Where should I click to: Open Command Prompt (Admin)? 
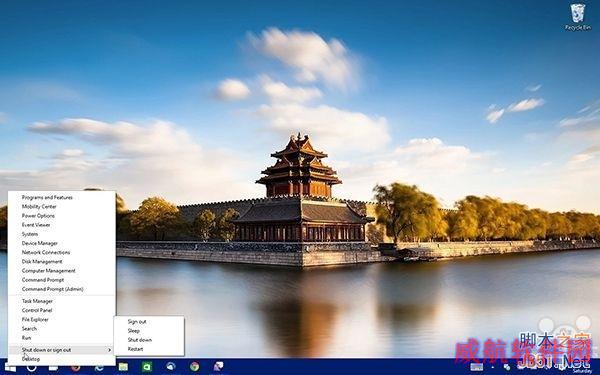tap(52, 289)
